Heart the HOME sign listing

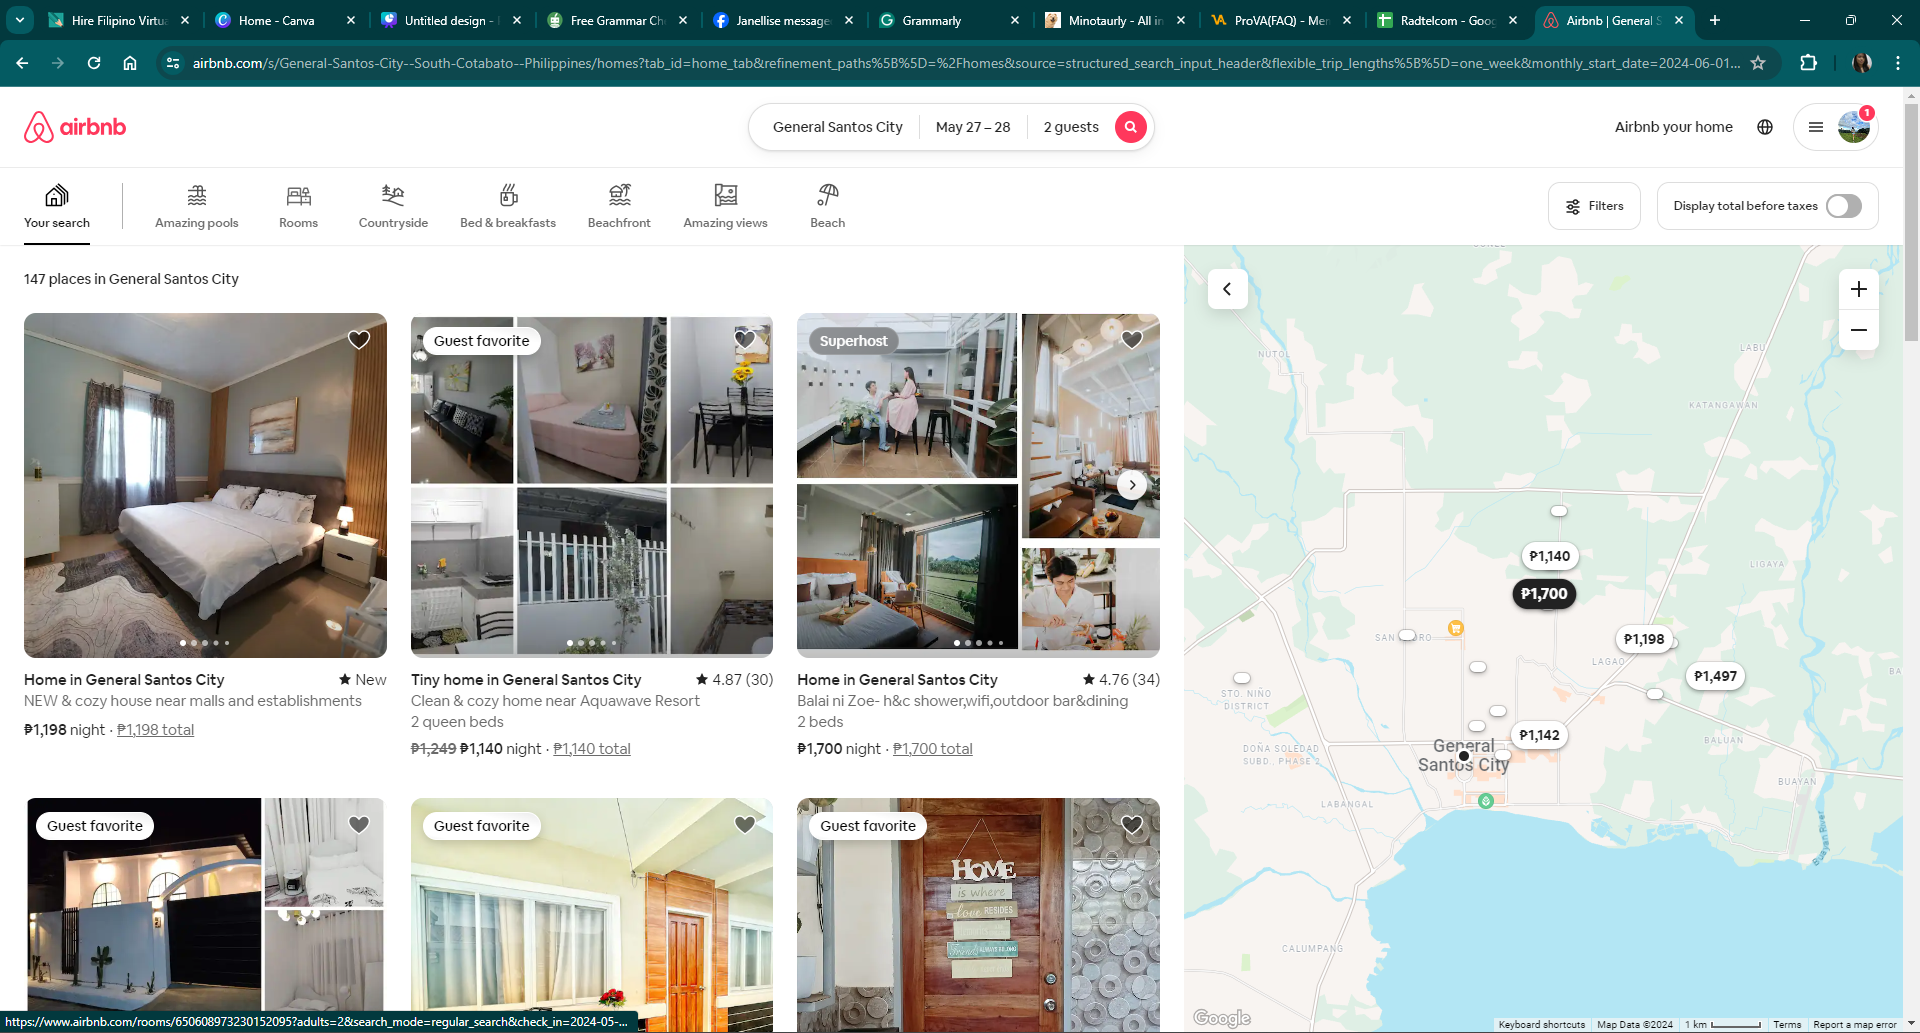1132,825
